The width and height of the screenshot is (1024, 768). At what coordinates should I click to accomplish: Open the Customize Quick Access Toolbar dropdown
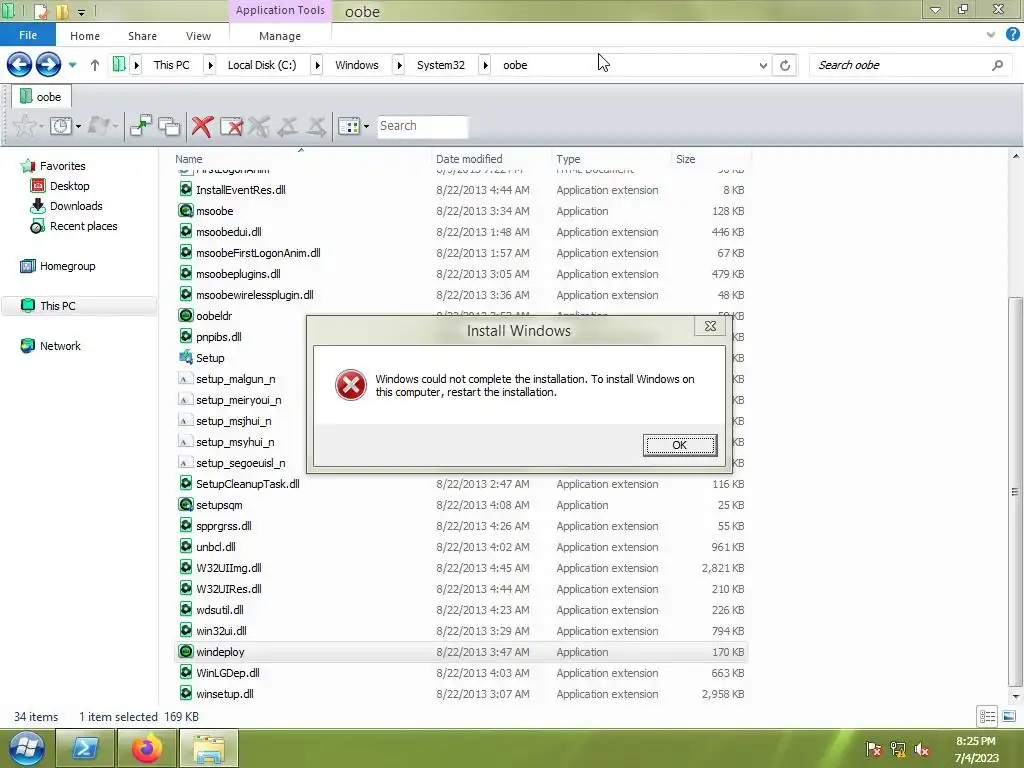(x=82, y=12)
